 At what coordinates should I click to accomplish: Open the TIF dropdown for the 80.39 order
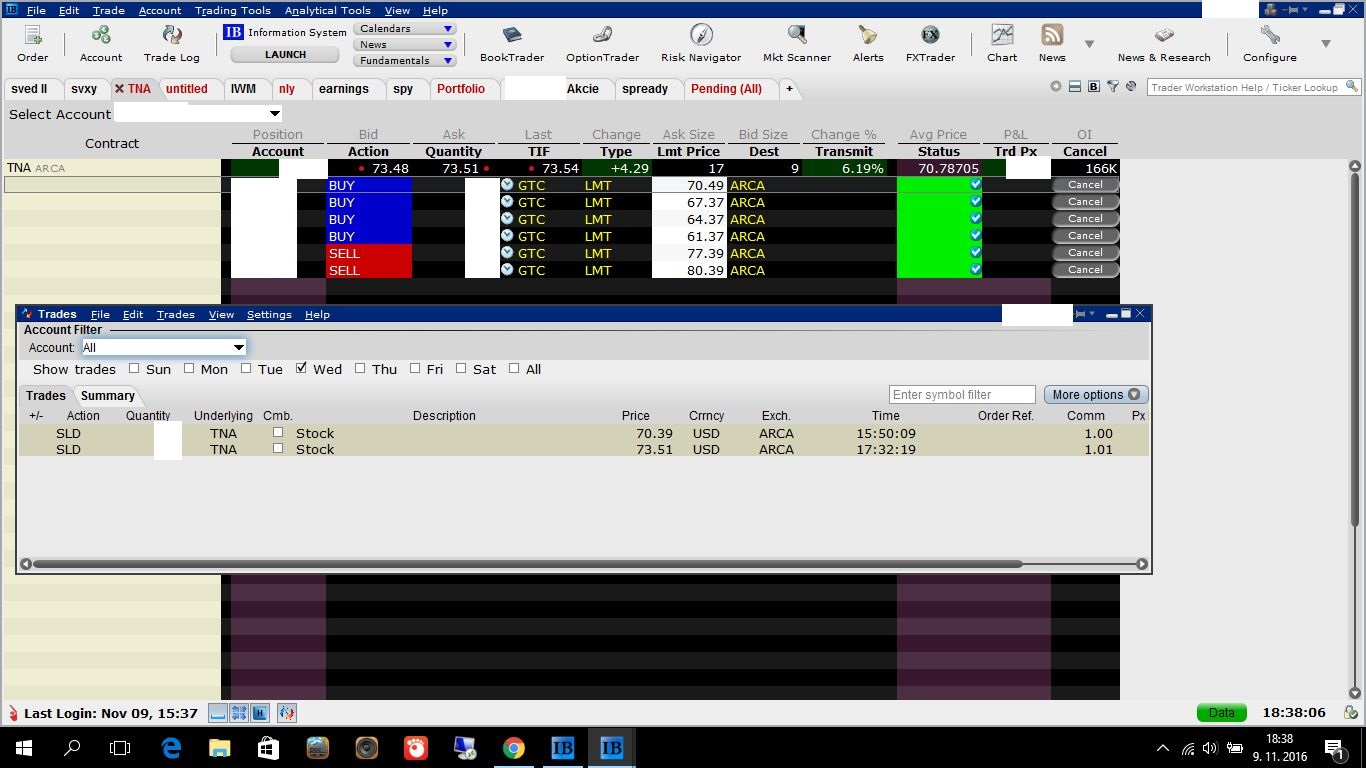[x=508, y=270]
